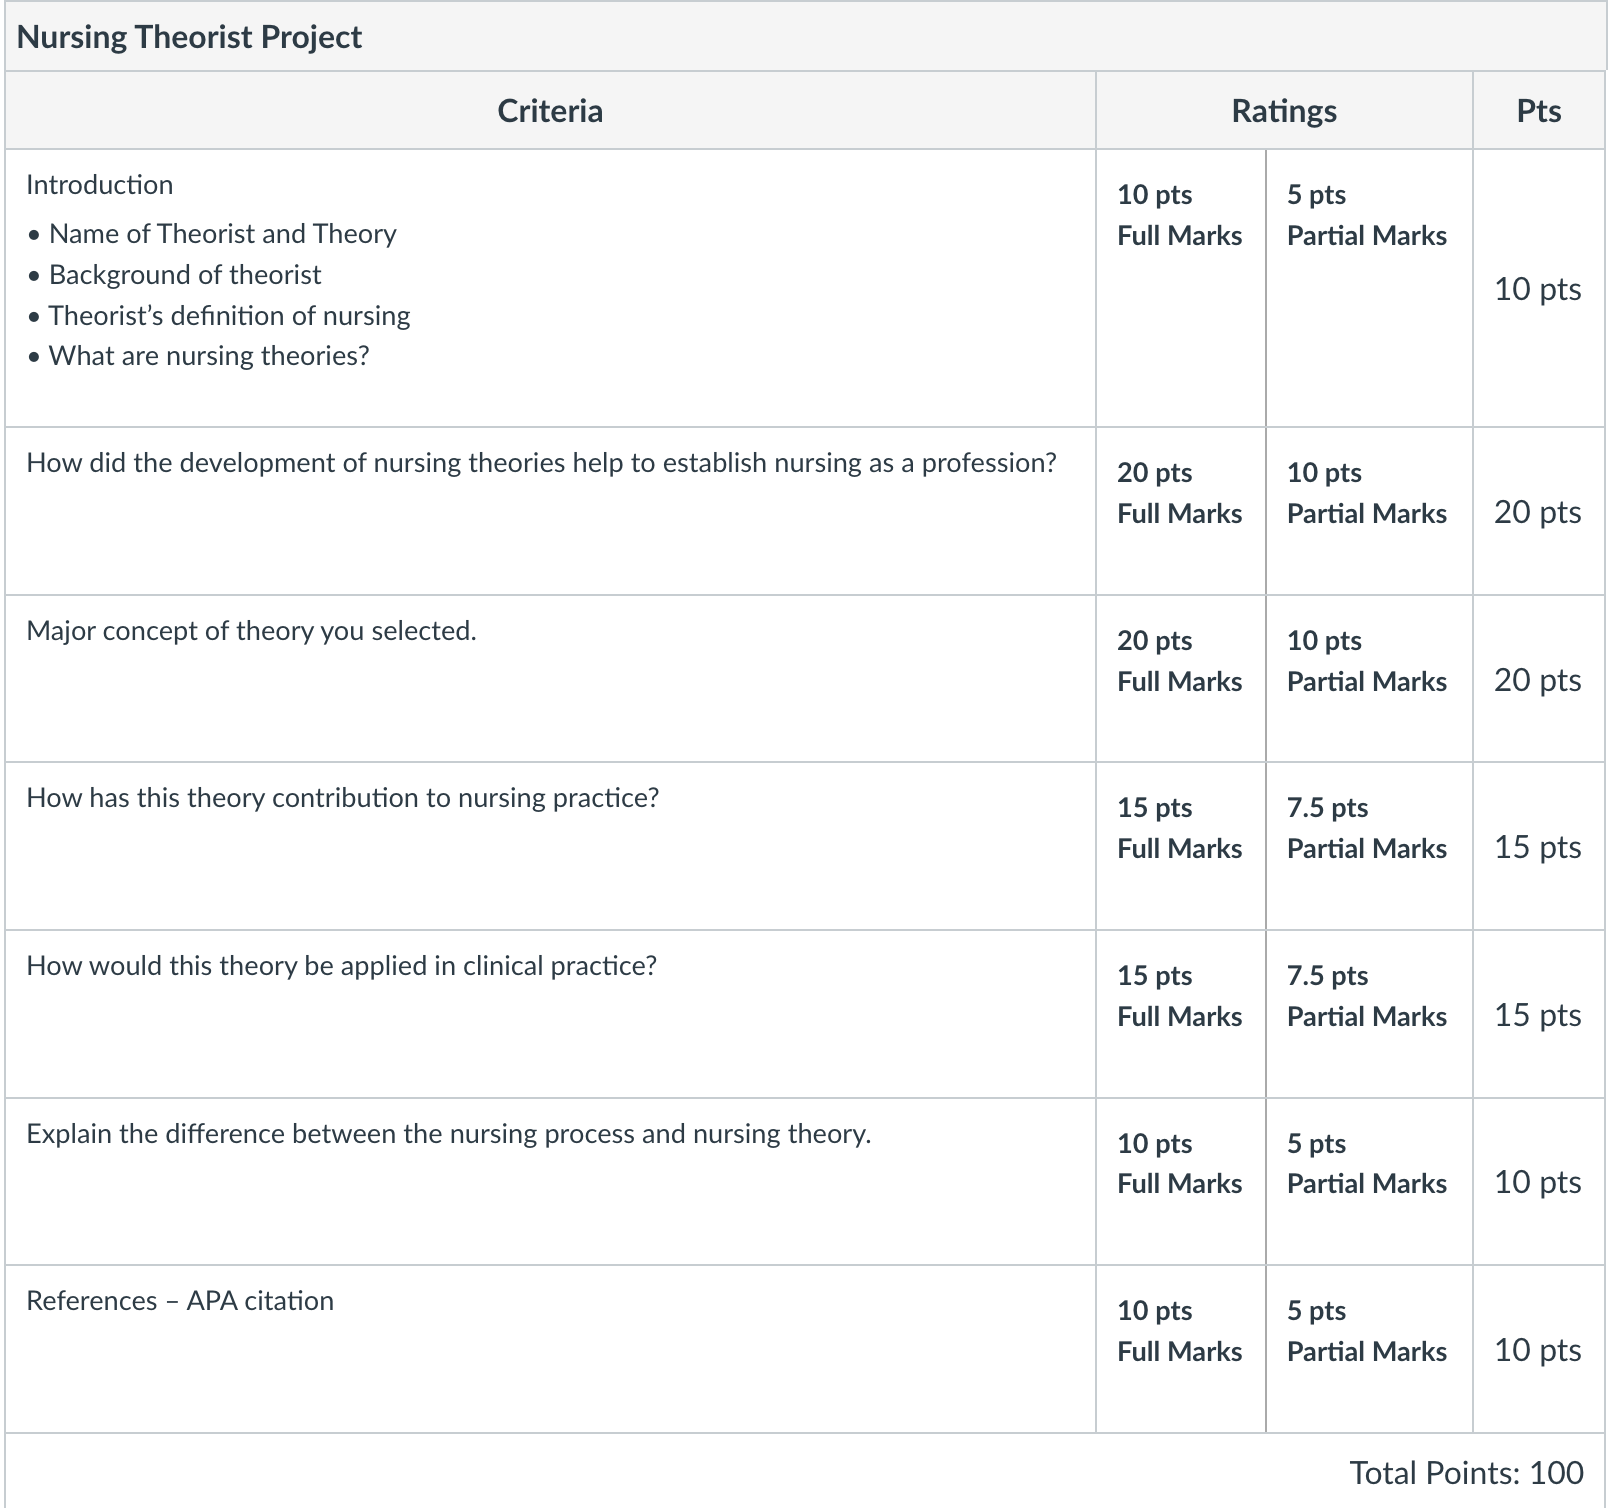This screenshot has width=1614, height=1508.
Task: Click the Pts column header
Action: click(1538, 111)
